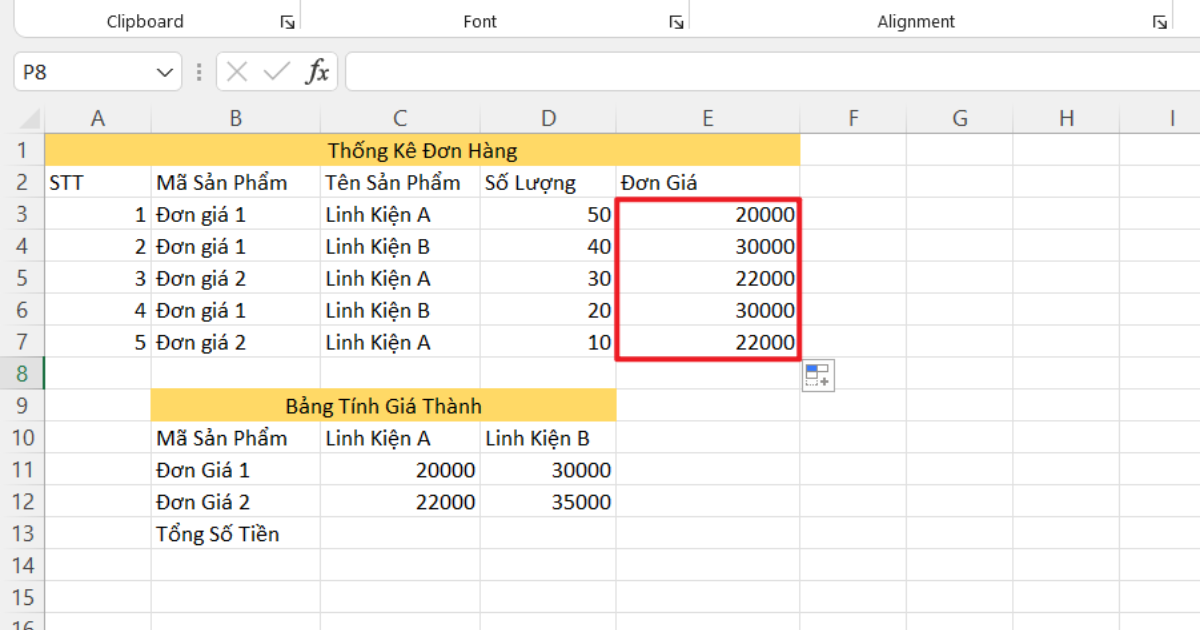The height and width of the screenshot is (630, 1200).
Task: Click 'Linh Kiện B' in row 6
Action: [x=400, y=310]
